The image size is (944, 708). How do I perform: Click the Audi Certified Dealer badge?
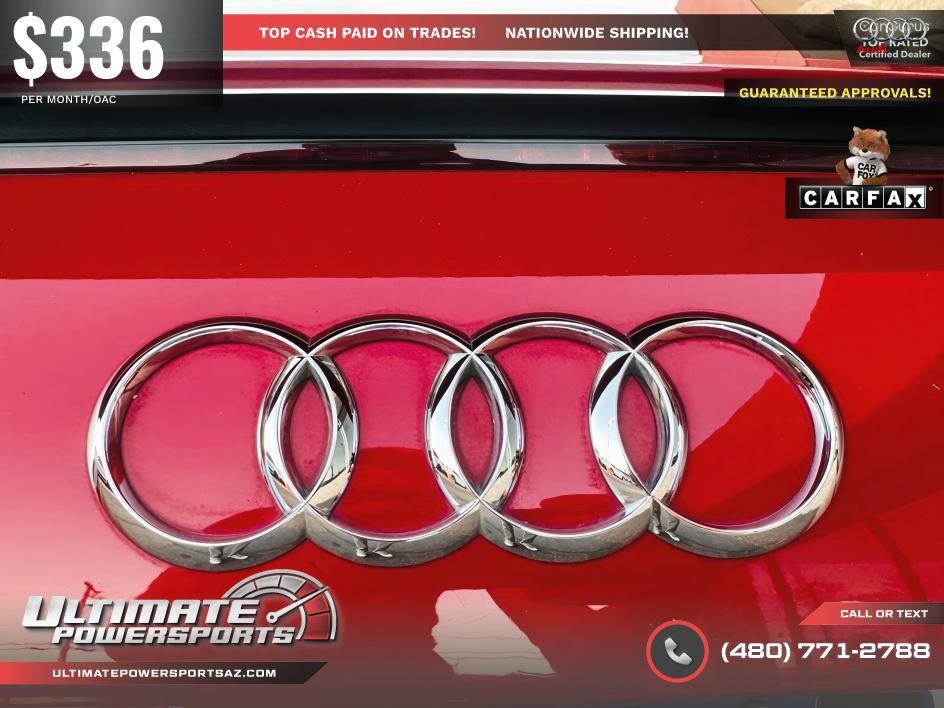(892, 39)
